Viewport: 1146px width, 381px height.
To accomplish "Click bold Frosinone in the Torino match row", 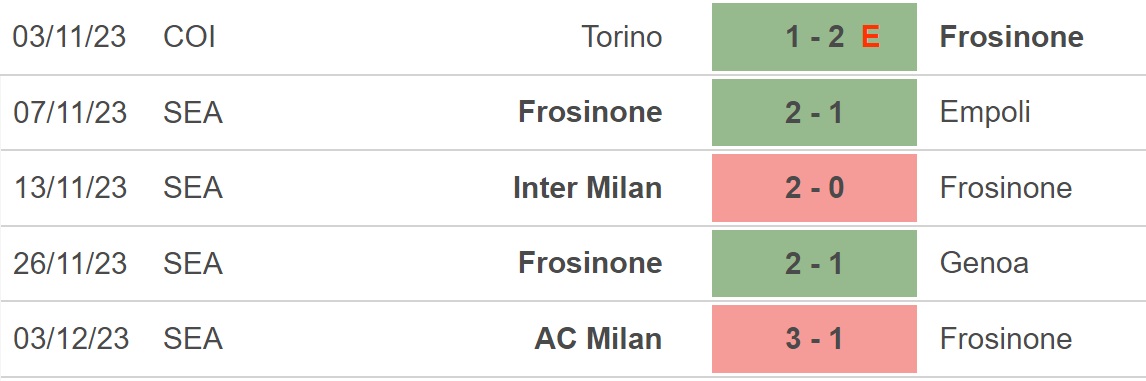I will (x=1012, y=37).
